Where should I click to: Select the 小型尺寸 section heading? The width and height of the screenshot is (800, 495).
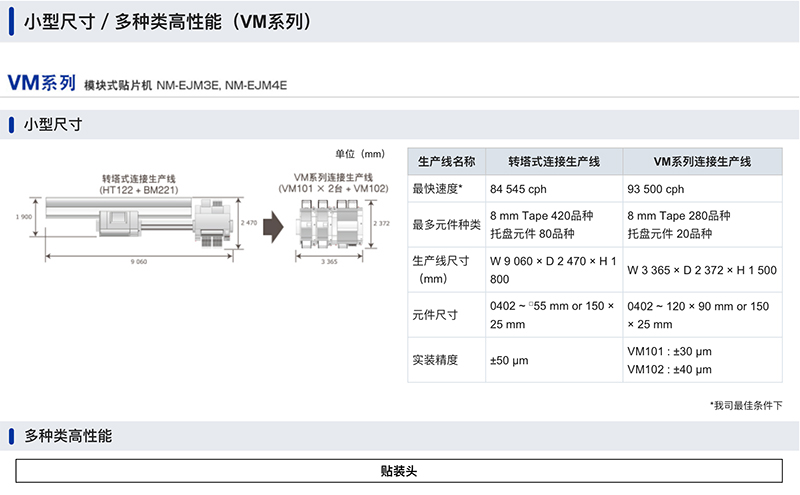(52, 125)
